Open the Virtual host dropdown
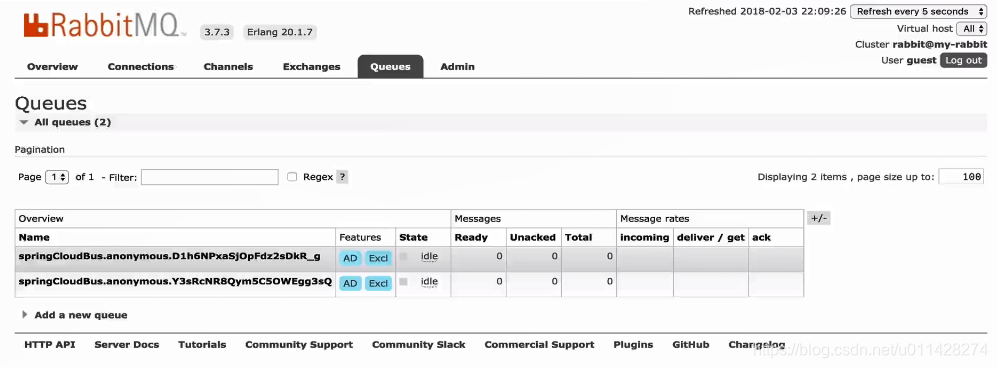Screen dimensions: 997x368 click(x=972, y=29)
